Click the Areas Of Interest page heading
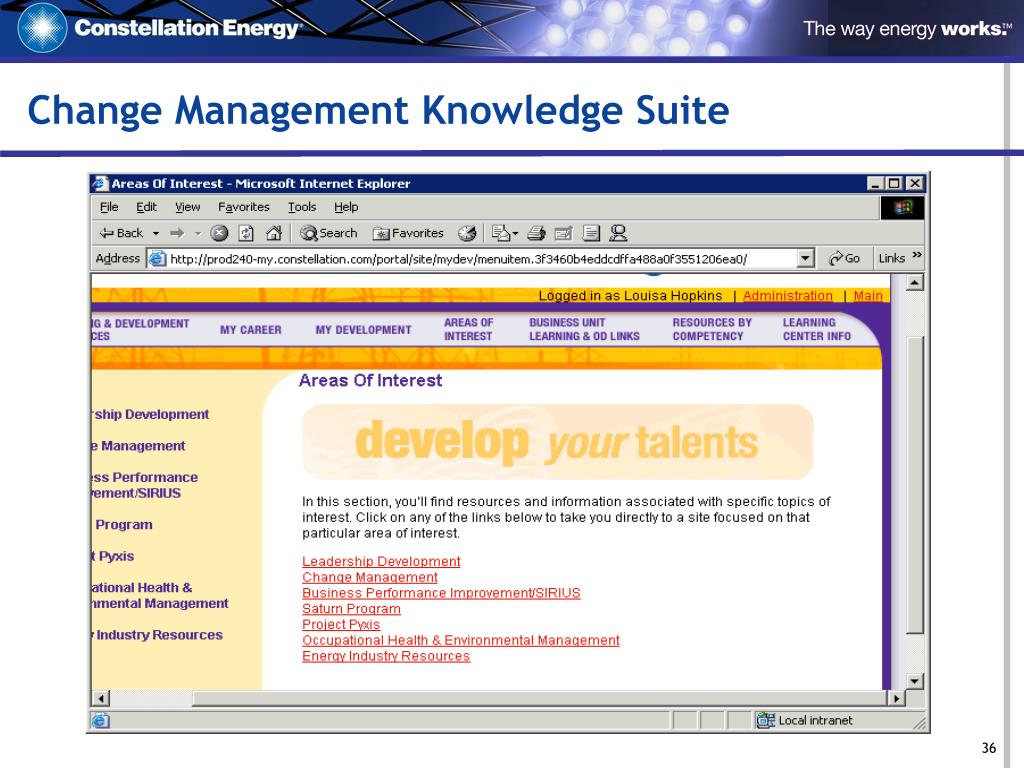The height and width of the screenshot is (768, 1024). 370,380
